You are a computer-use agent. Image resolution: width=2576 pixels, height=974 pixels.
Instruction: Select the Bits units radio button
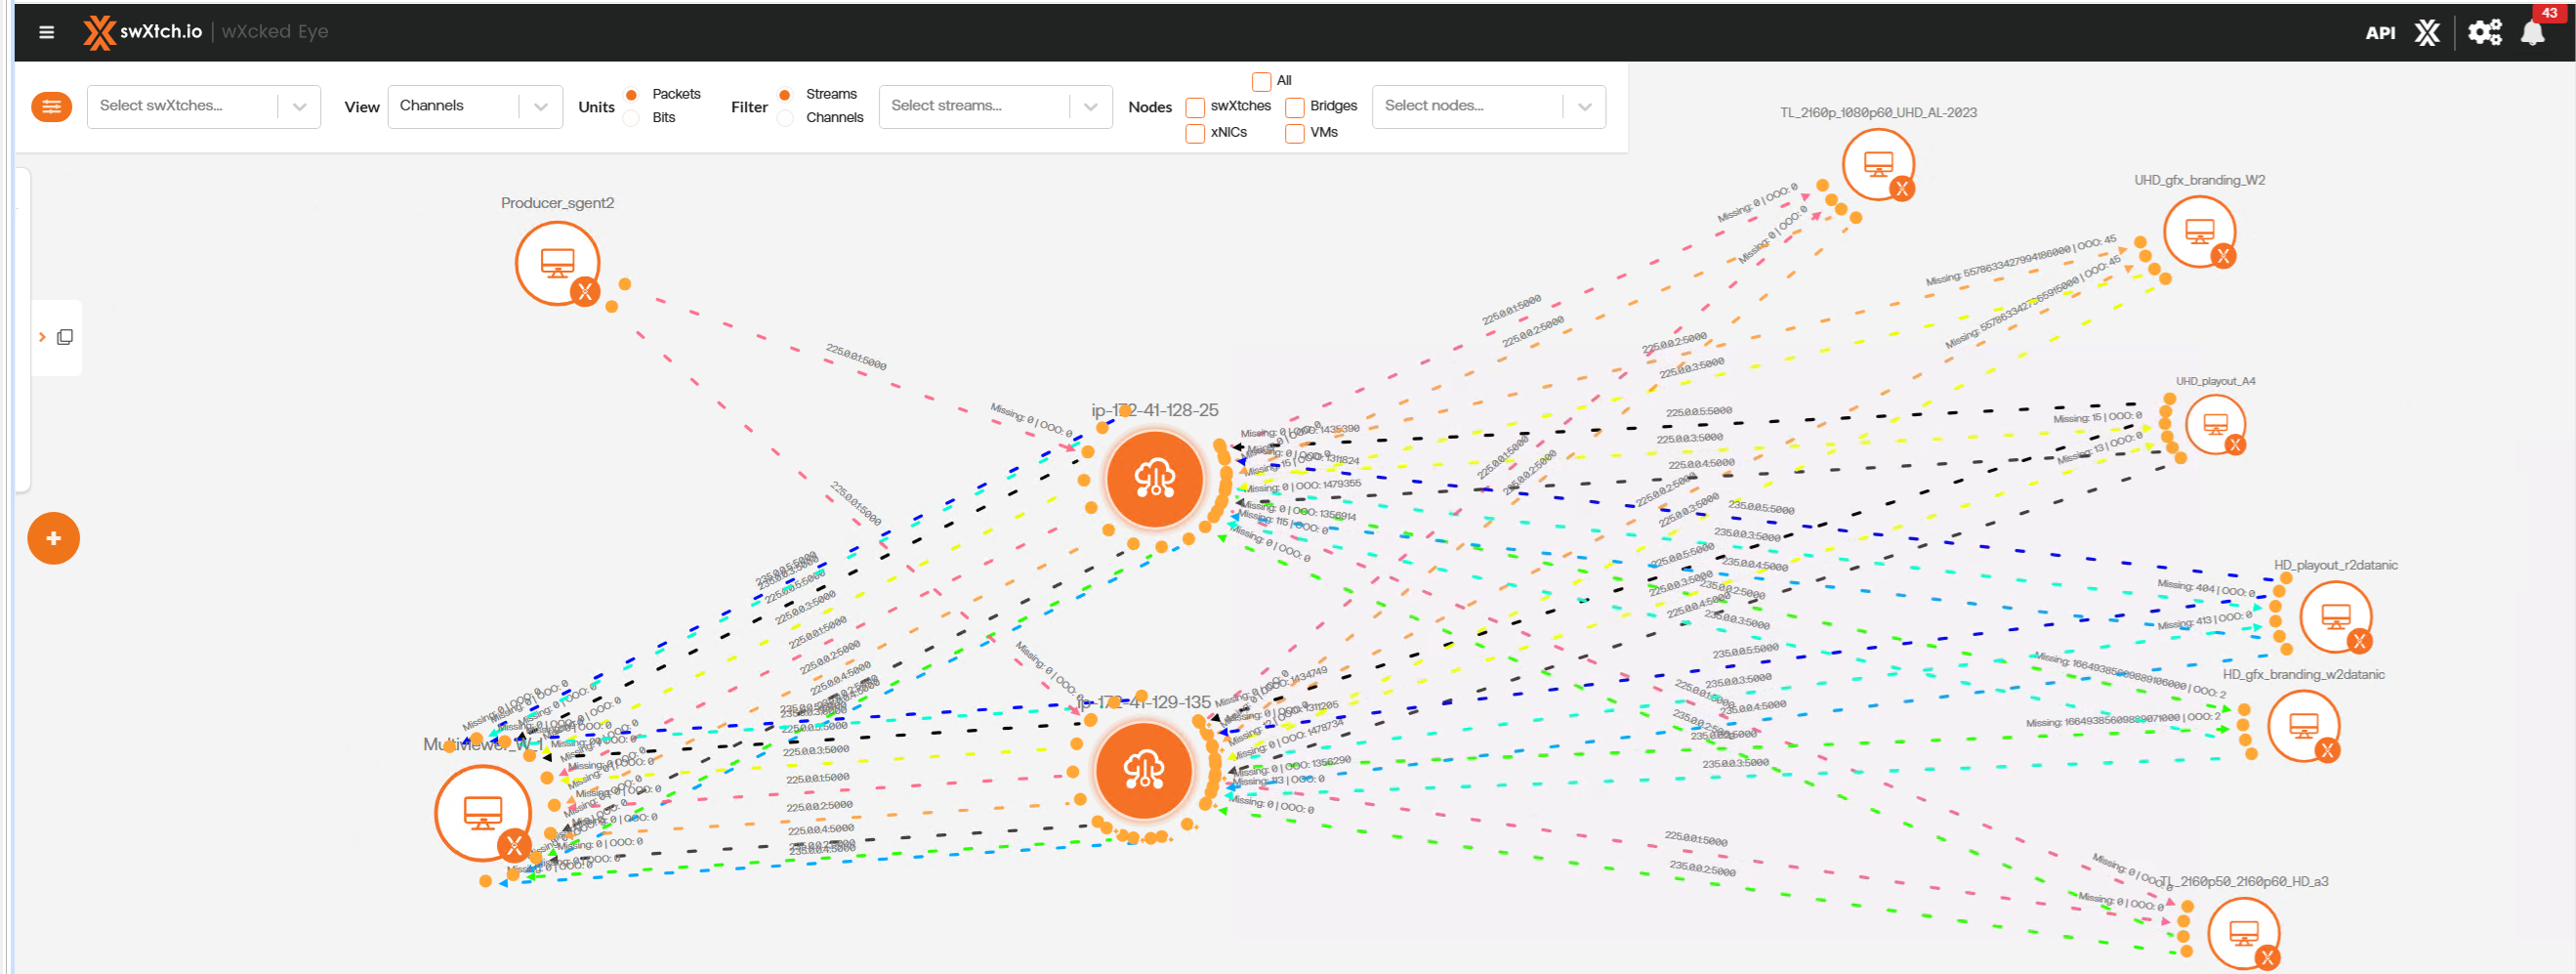(631, 118)
